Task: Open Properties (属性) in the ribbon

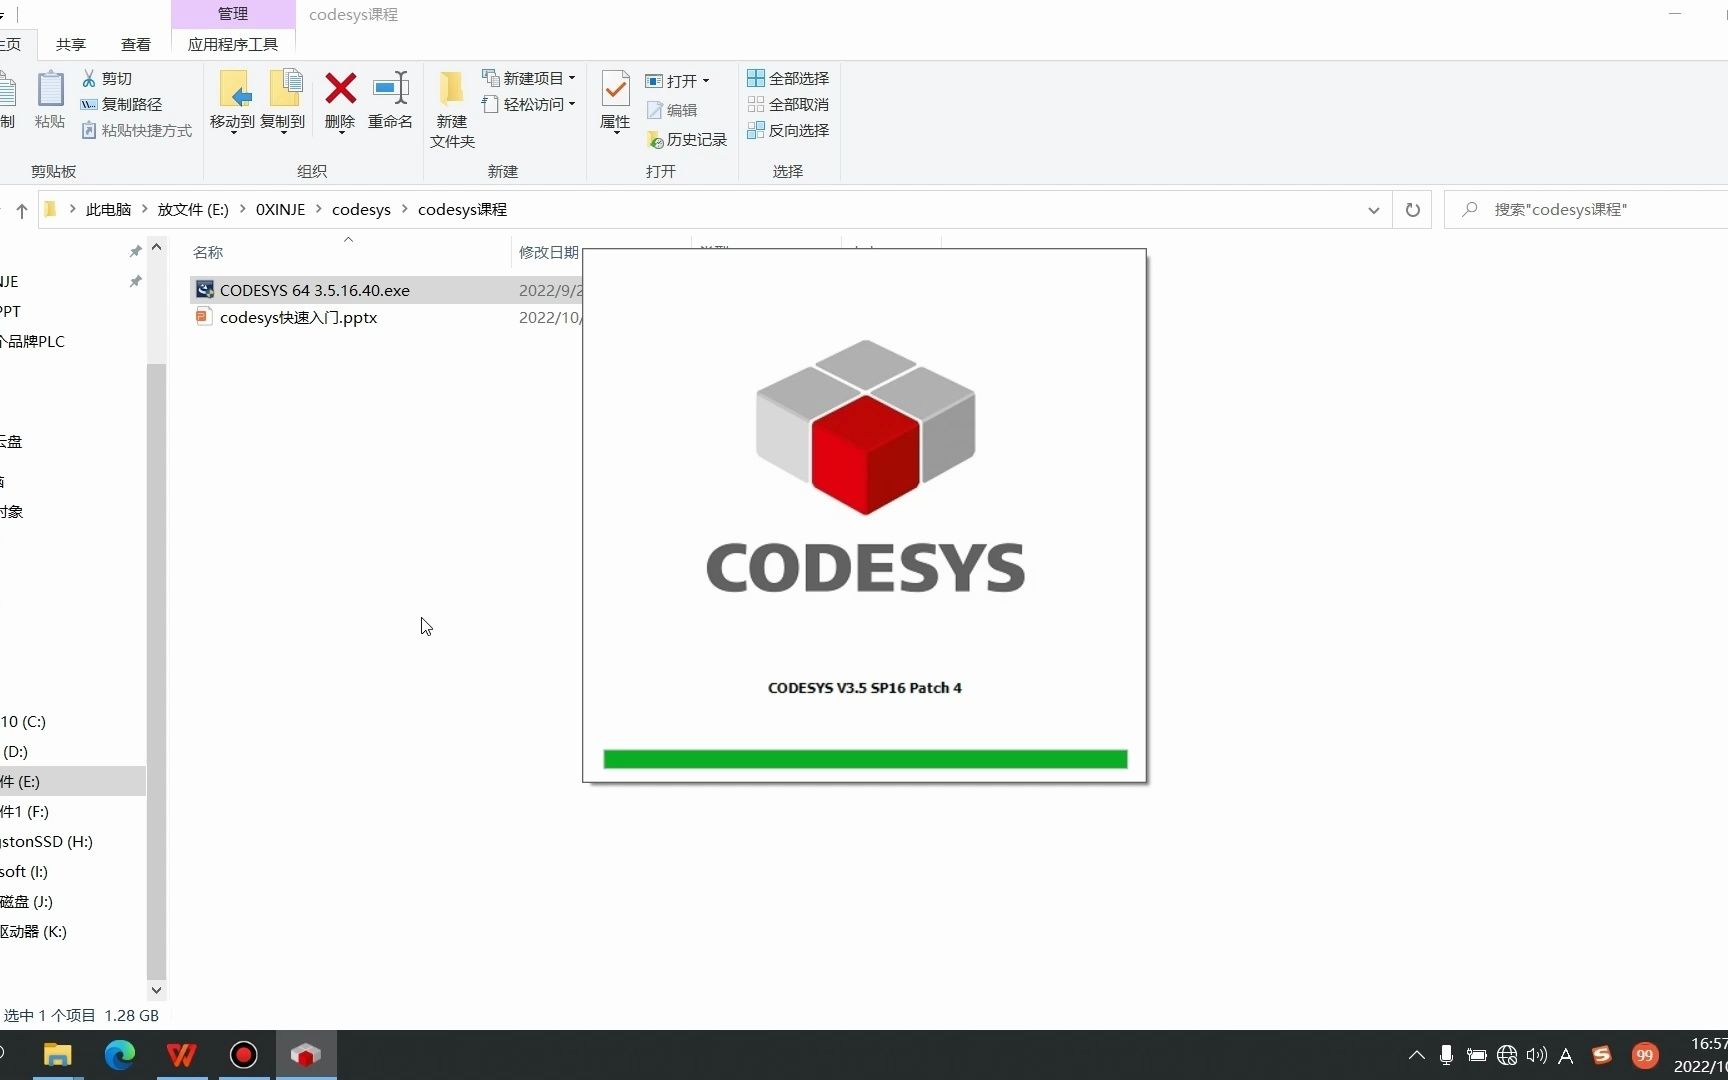Action: [x=615, y=102]
